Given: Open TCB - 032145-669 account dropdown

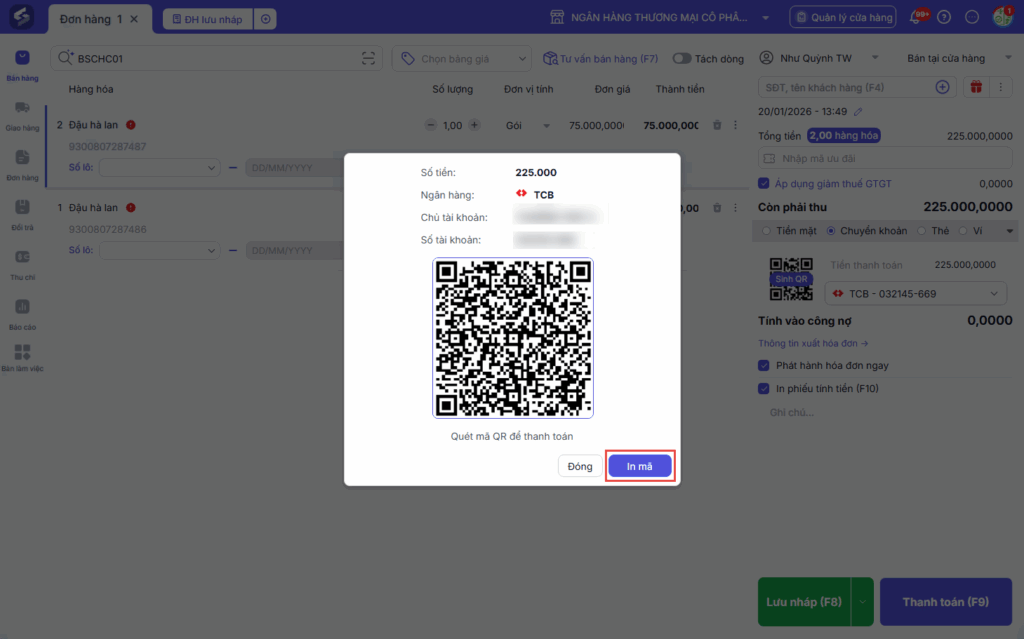Looking at the screenshot, I should point(916,293).
